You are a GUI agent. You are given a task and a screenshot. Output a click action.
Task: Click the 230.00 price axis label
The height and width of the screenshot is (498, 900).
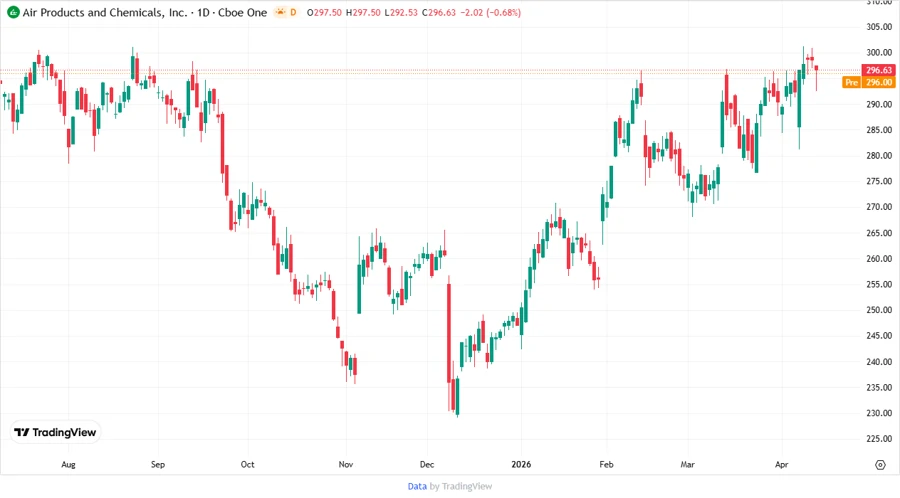(x=879, y=413)
